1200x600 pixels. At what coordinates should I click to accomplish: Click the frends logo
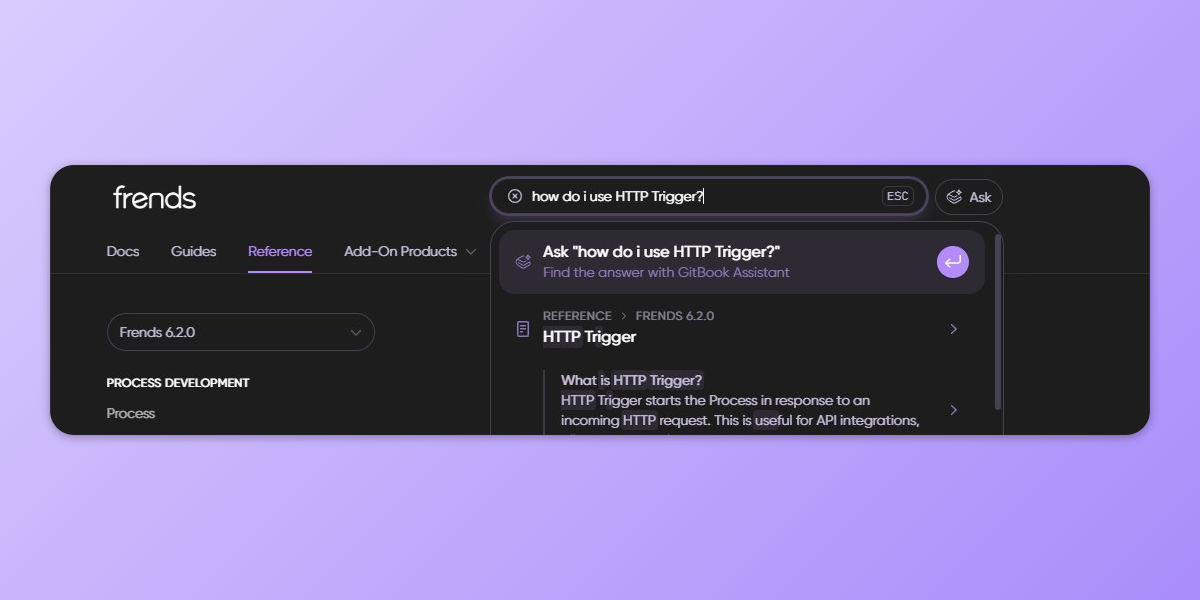tap(154, 197)
